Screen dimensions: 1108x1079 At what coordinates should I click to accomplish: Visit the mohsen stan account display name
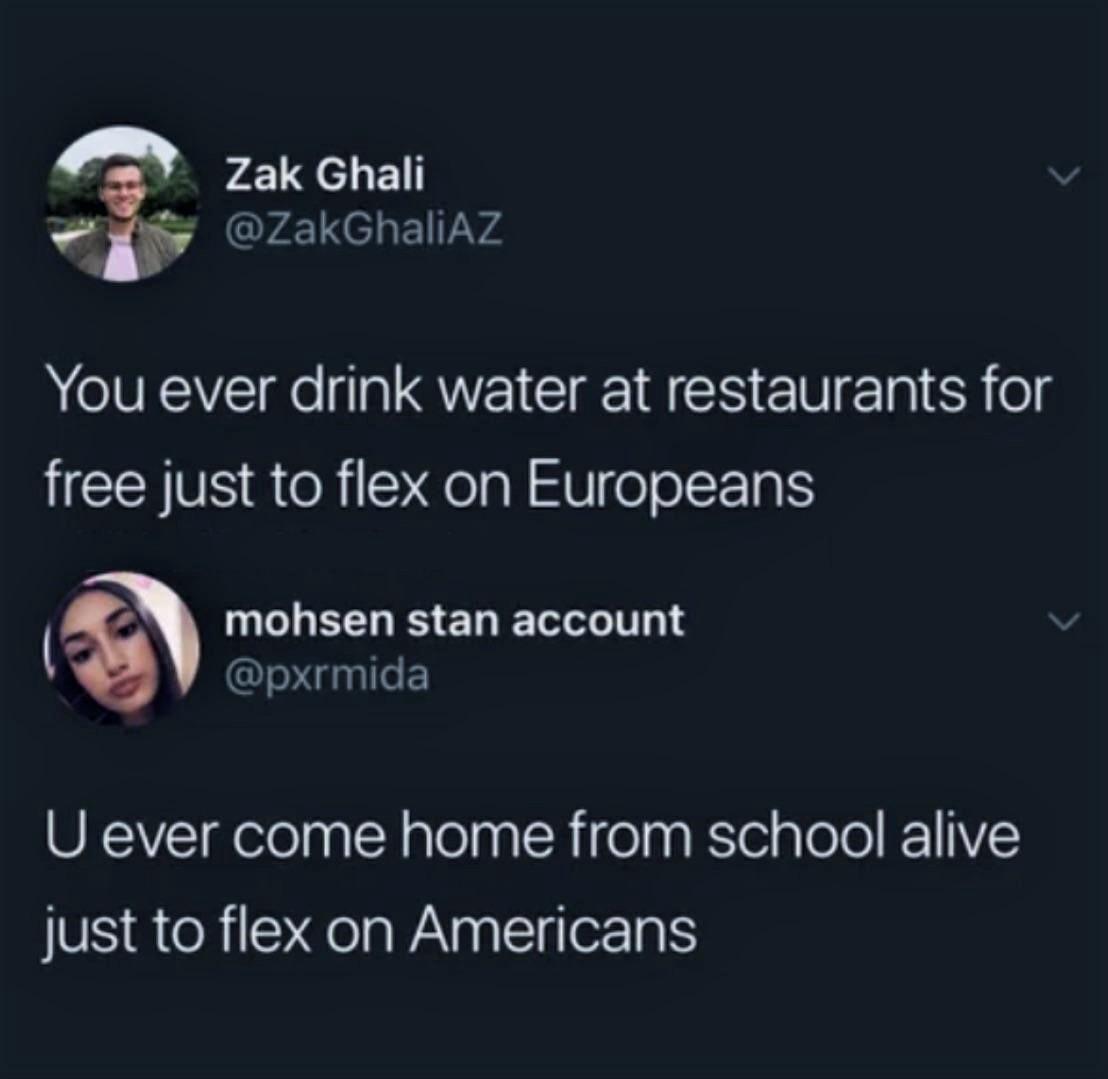454,620
